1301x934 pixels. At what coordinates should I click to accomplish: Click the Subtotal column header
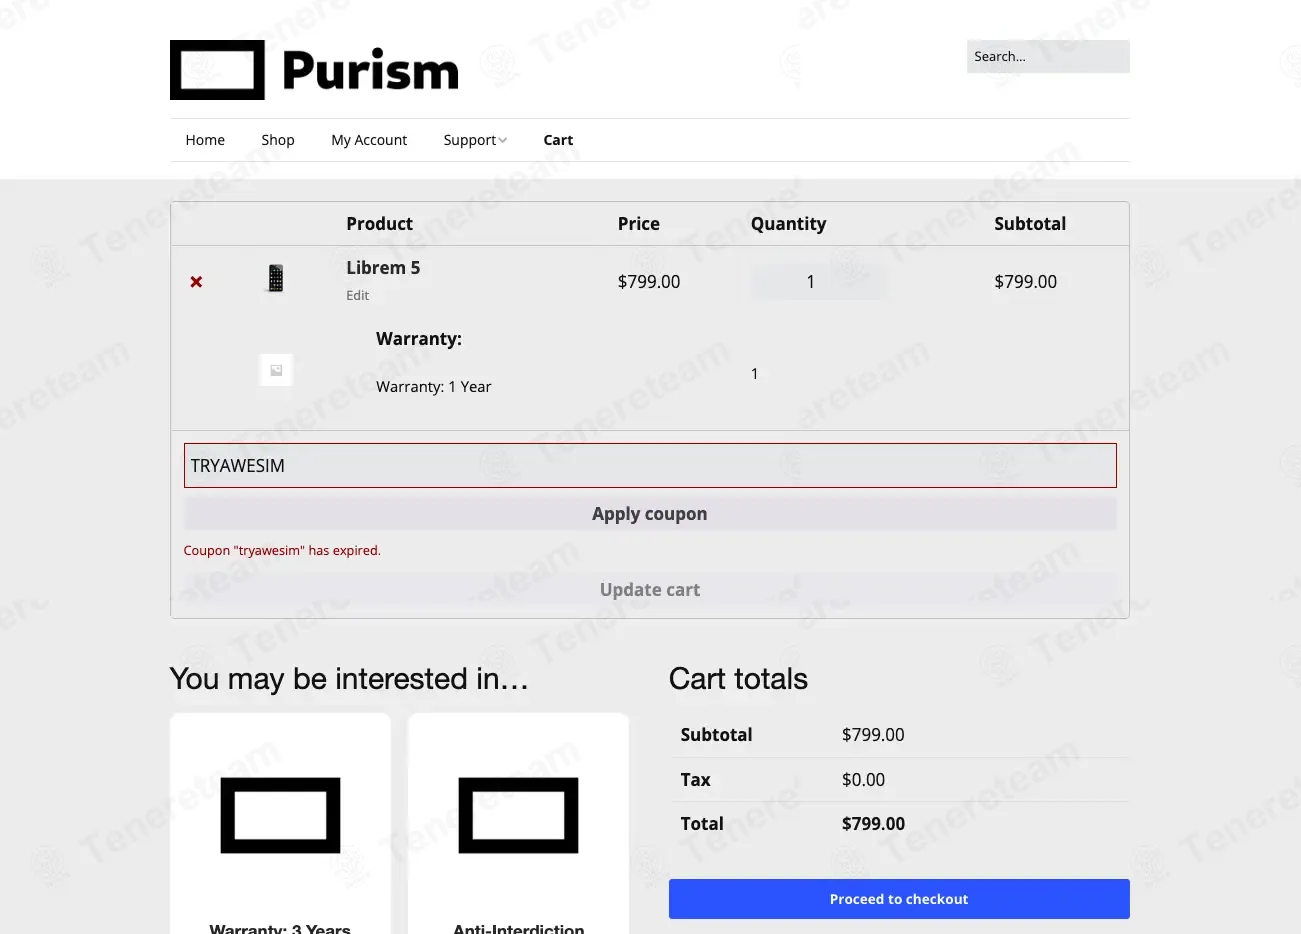pos(1030,224)
